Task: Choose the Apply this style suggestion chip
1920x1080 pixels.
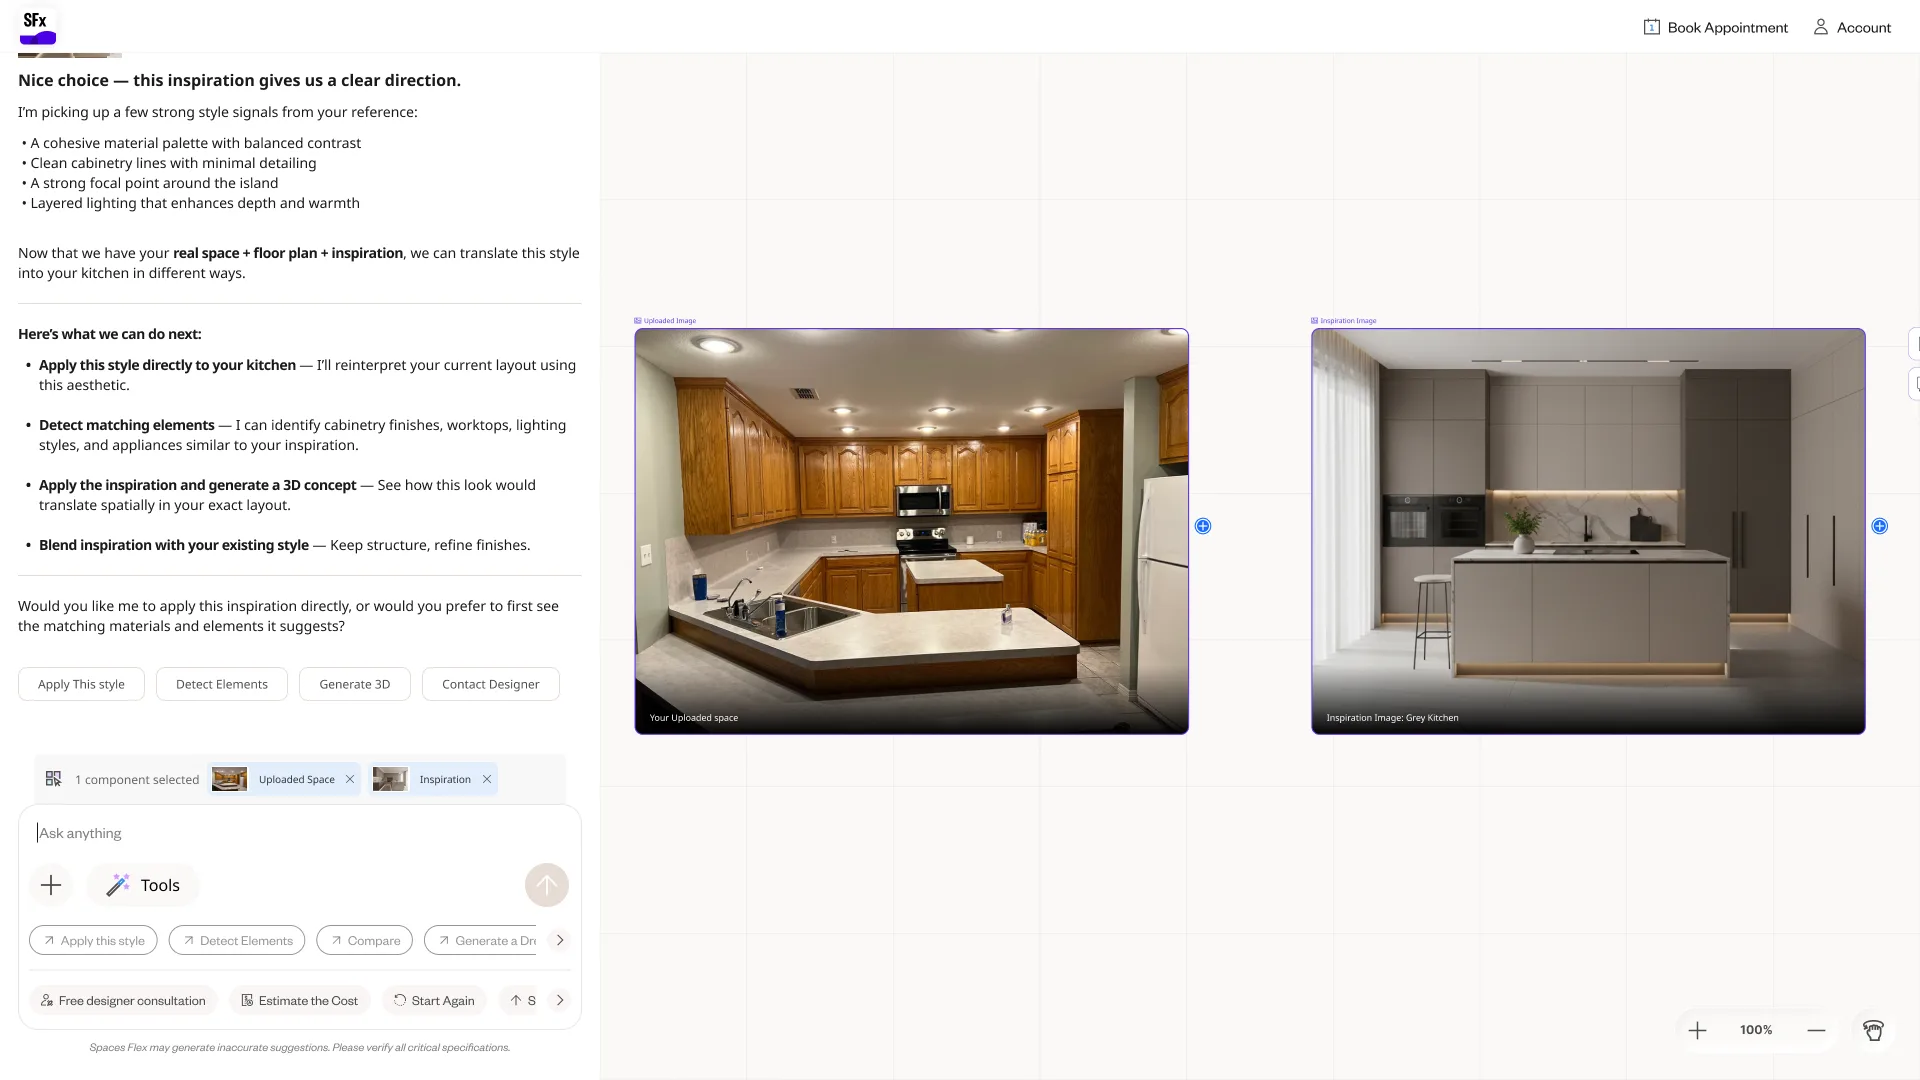Action: pos(93,940)
